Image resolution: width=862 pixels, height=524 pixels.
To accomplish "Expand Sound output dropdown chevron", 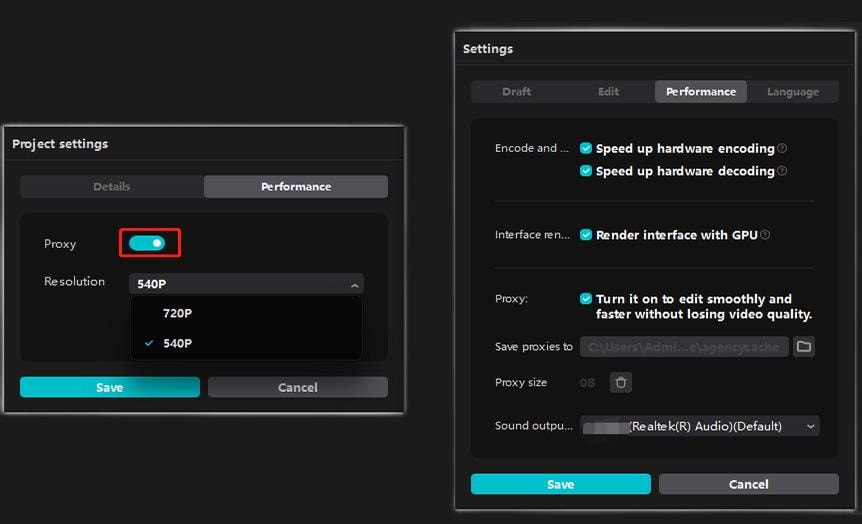I will [810, 427].
